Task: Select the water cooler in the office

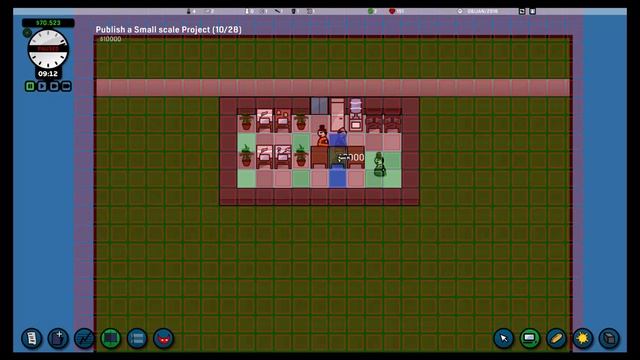Action: tap(356, 114)
